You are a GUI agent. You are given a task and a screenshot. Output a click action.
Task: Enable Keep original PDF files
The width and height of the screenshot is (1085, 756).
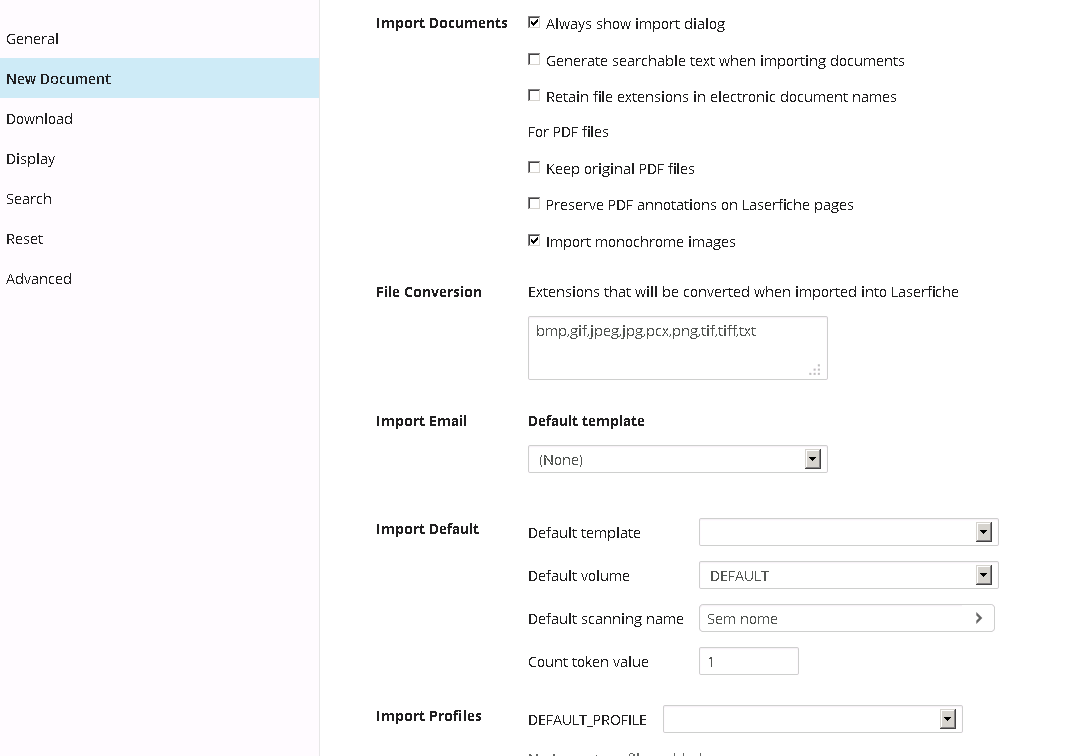point(534,168)
